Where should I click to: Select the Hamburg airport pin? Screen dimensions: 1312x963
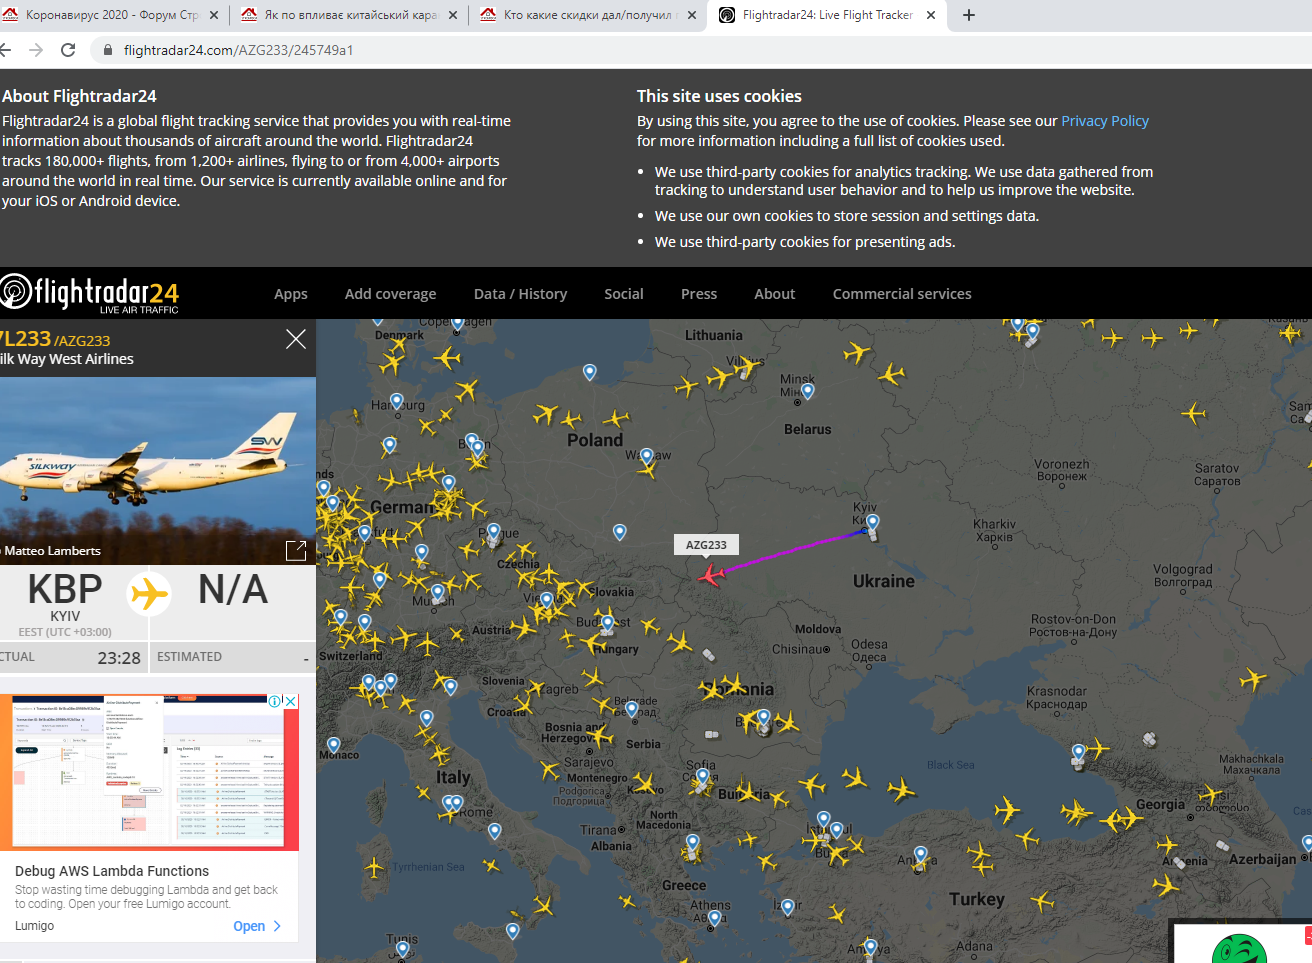pyautogui.click(x=397, y=402)
